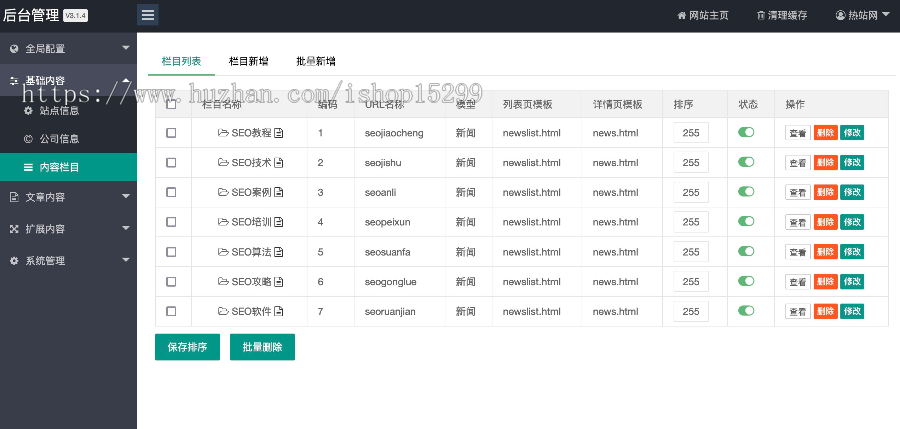Toggle status switch for seoanli
Viewport: 900px width, 429px height.
click(x=746, y=191)
